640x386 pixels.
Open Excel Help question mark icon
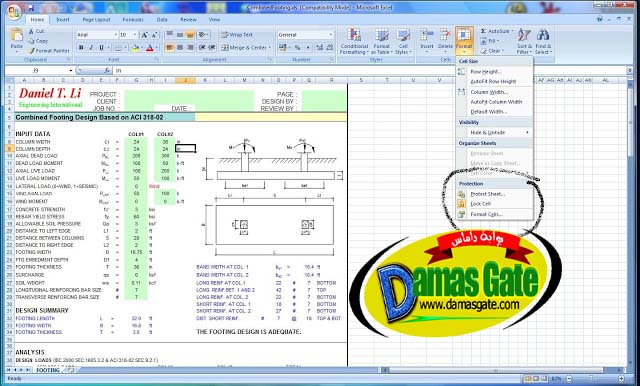[600, 19]
